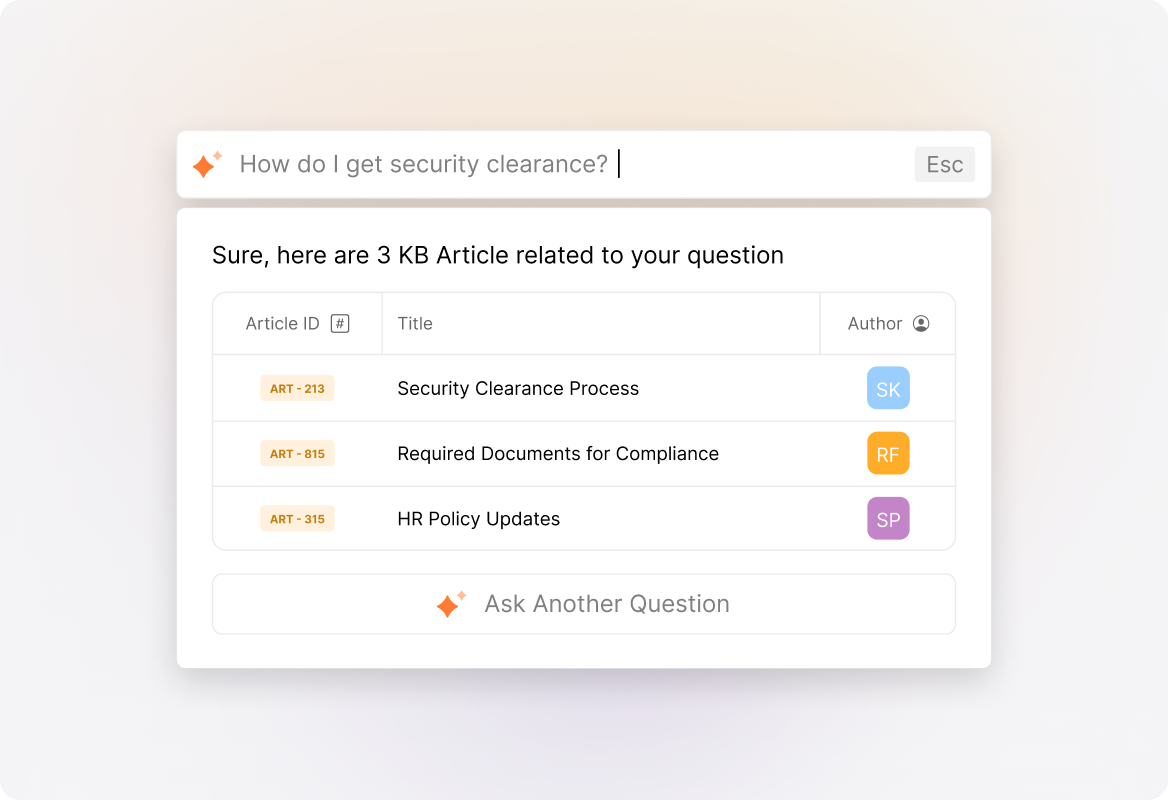Sort by the Title column header

click(415, 322)
